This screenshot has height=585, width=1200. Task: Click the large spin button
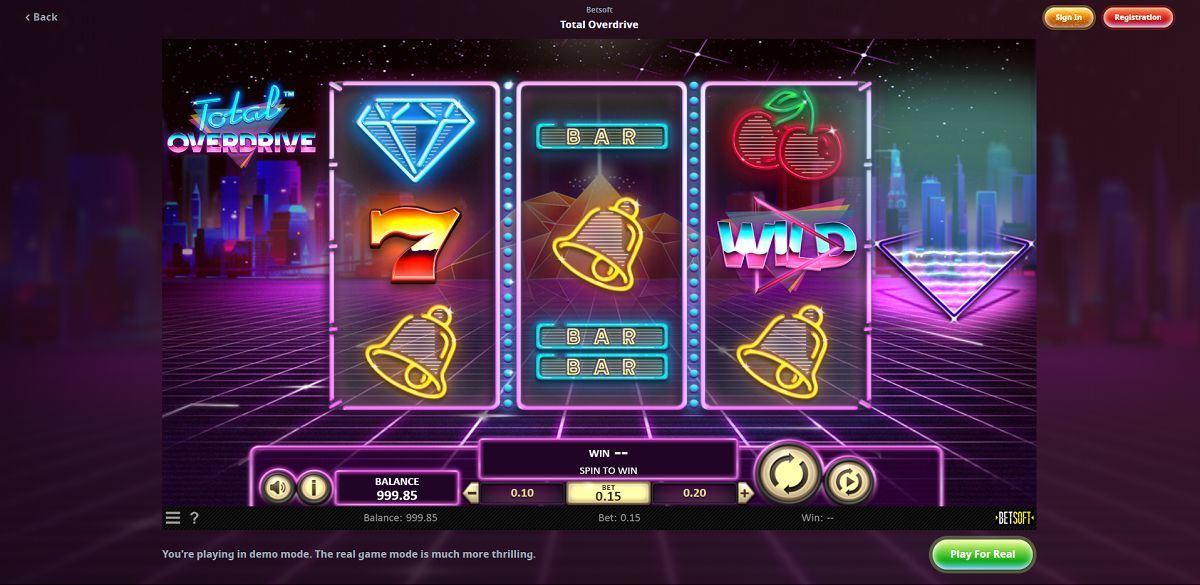click(788, 473)
